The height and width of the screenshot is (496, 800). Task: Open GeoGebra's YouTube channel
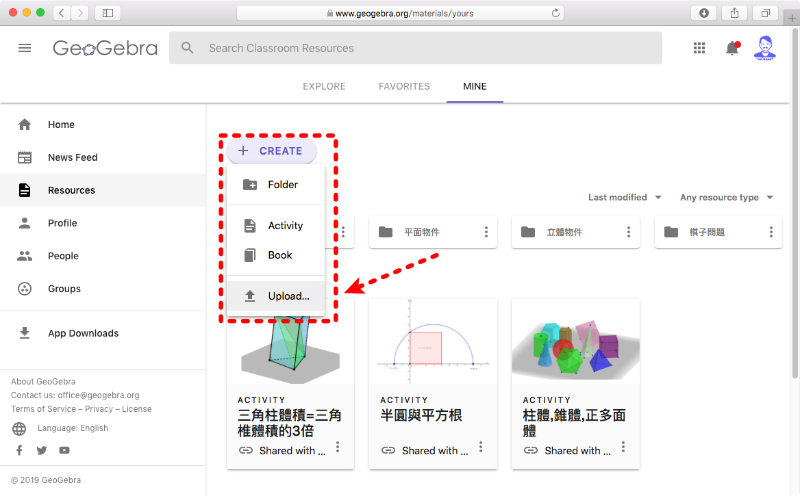pyautogui.click(x=64, y=450)
